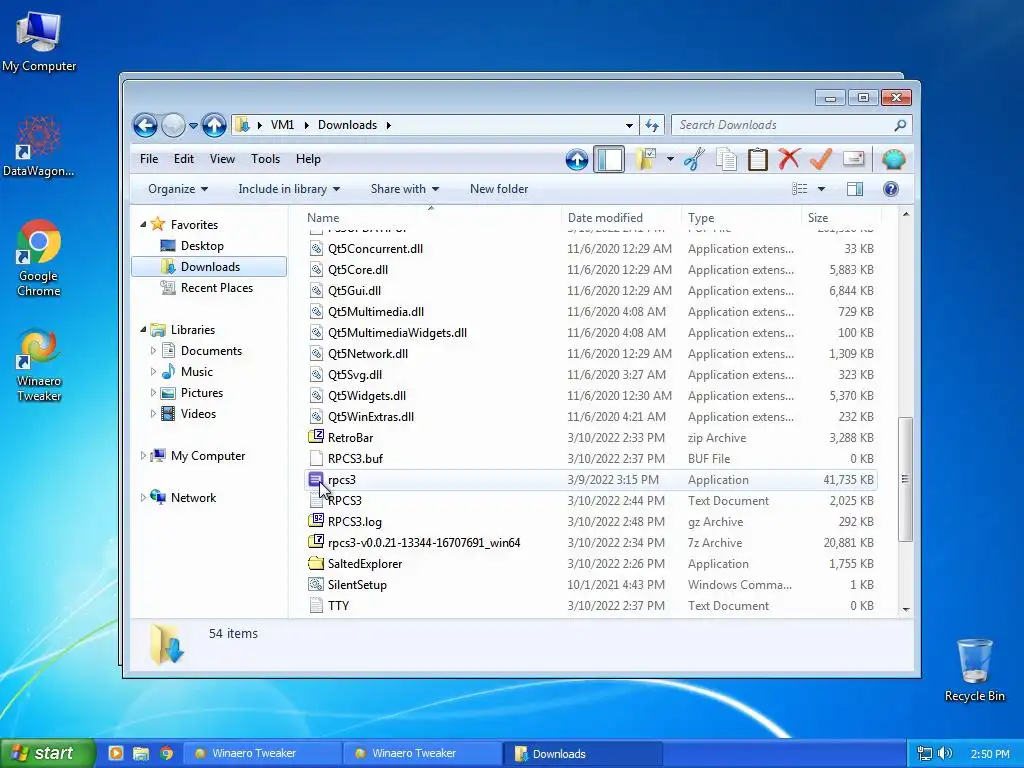Screen dimensions: 1024x768
Task: Select the SilentSetup command file
Action: click(590, 584)
